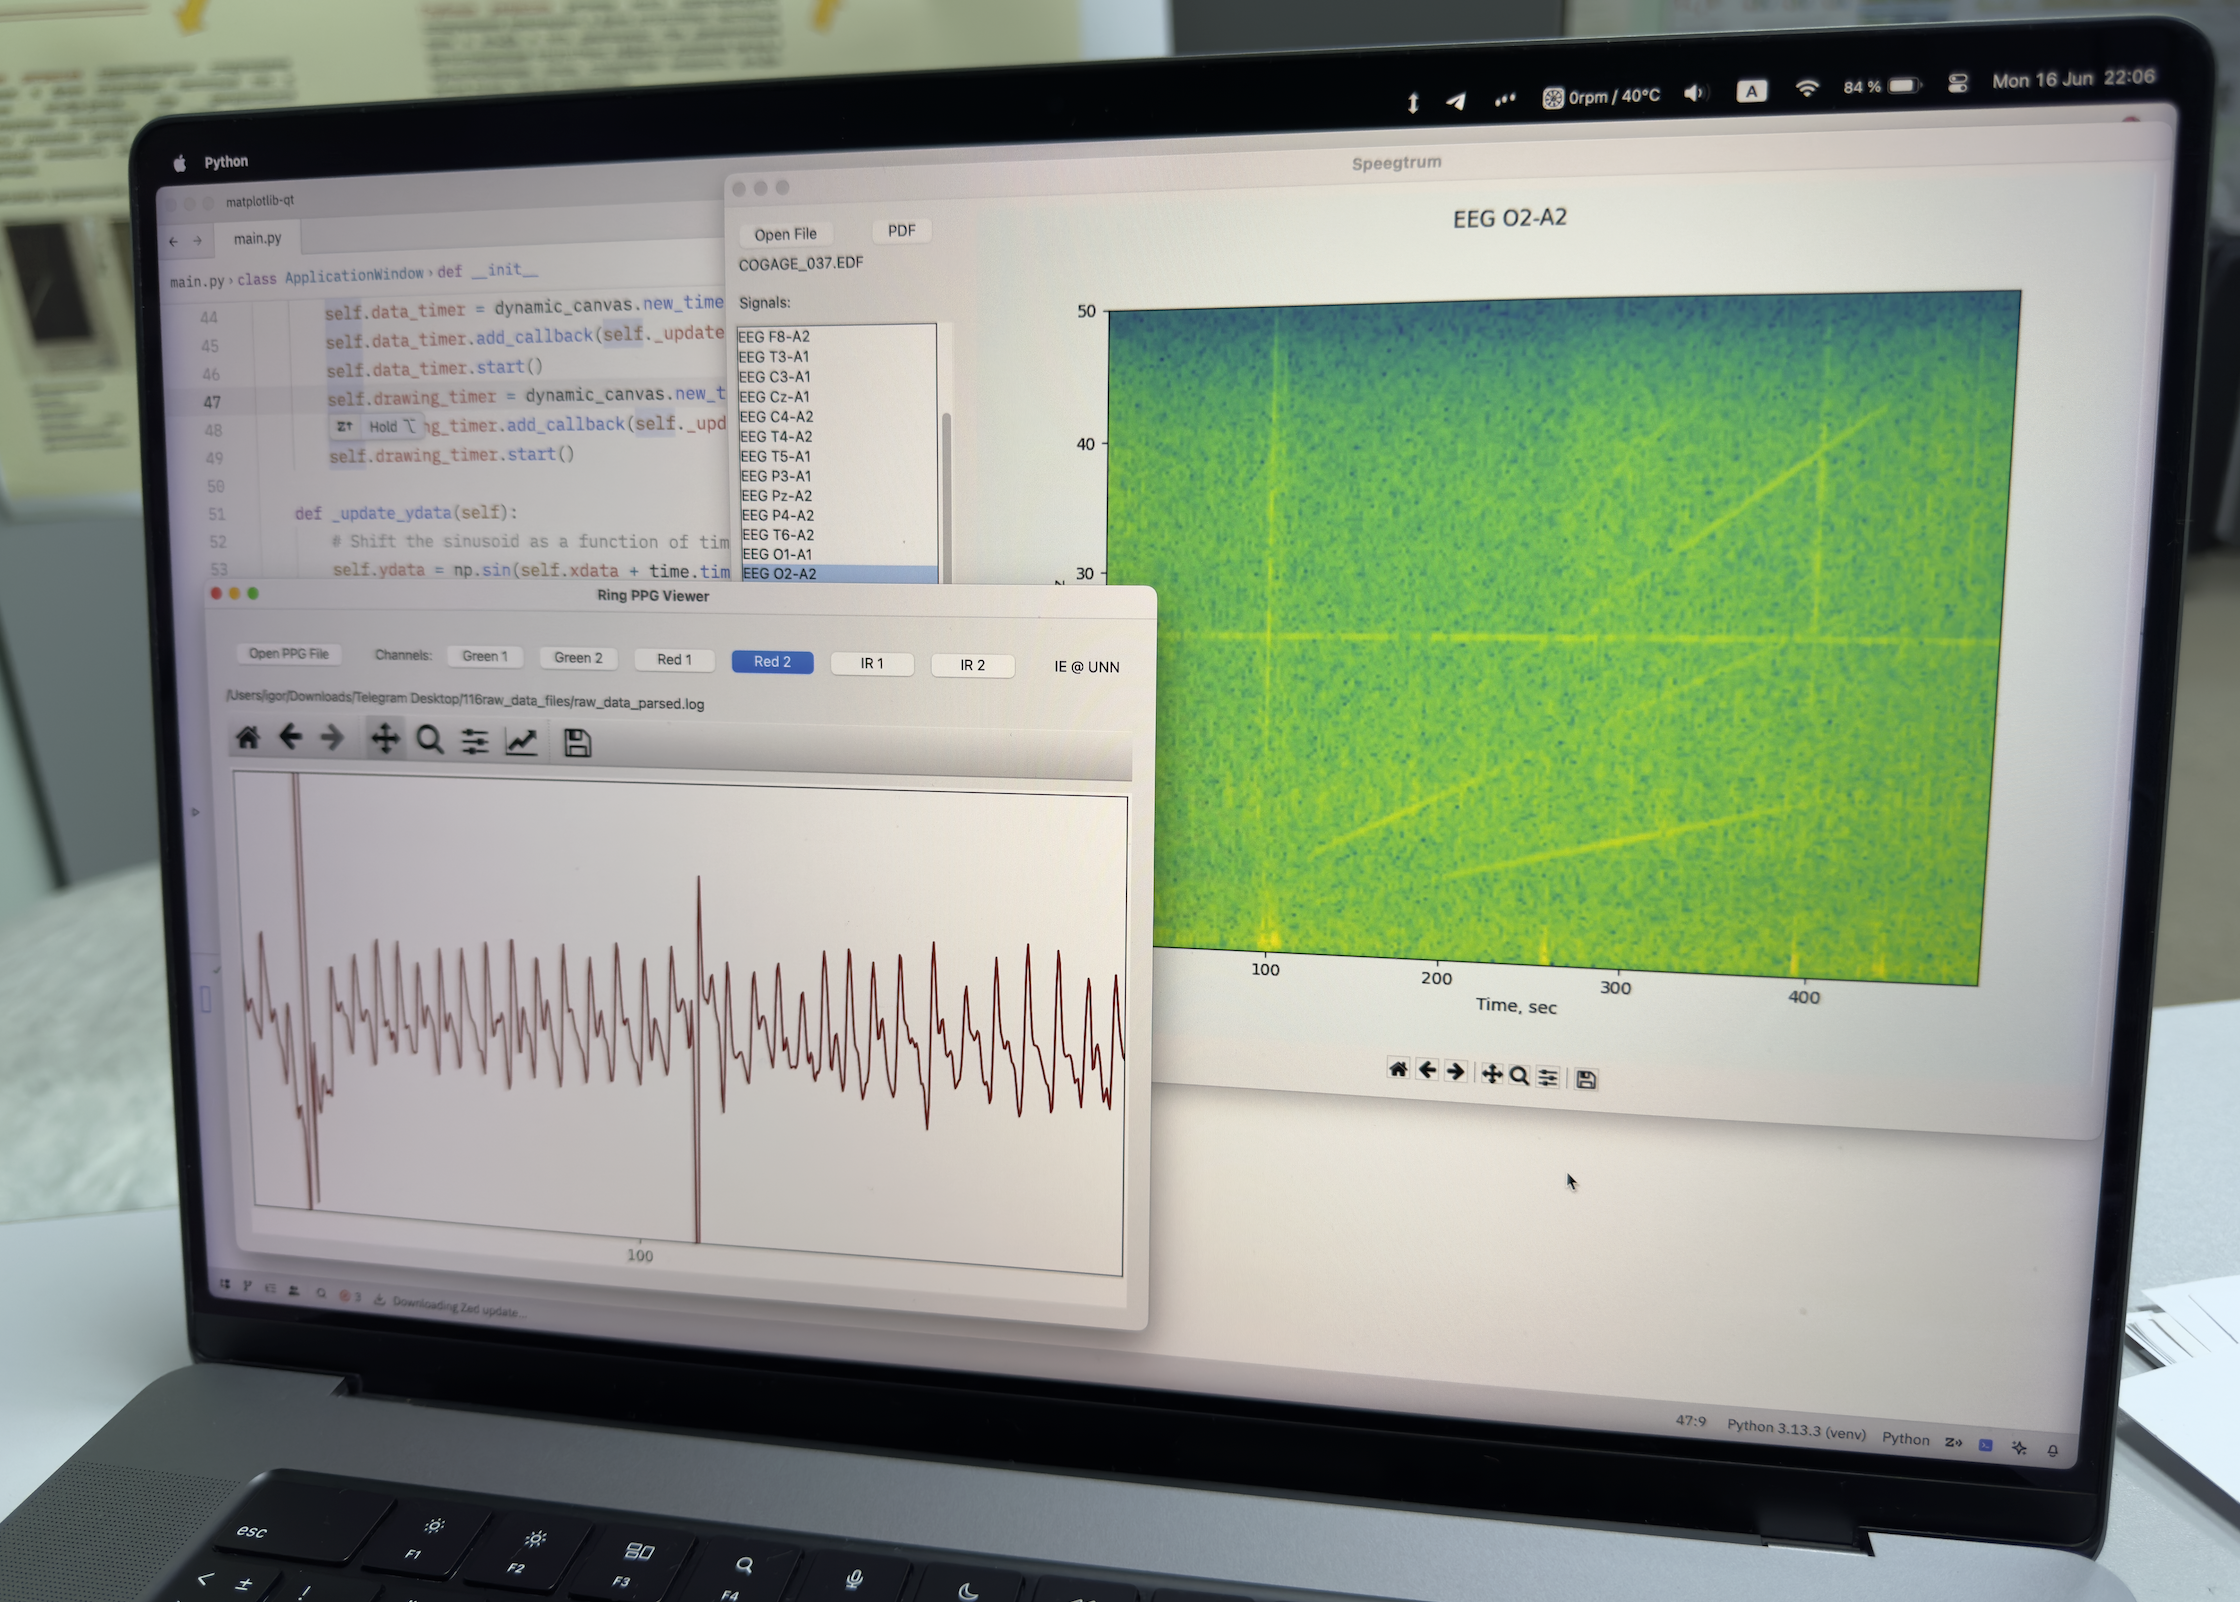Image resolution: width=2240 pixels, height=1602 pixels.
Task: Click Back arrow in Ring PPG toolbar
Action: coord(291,738)
